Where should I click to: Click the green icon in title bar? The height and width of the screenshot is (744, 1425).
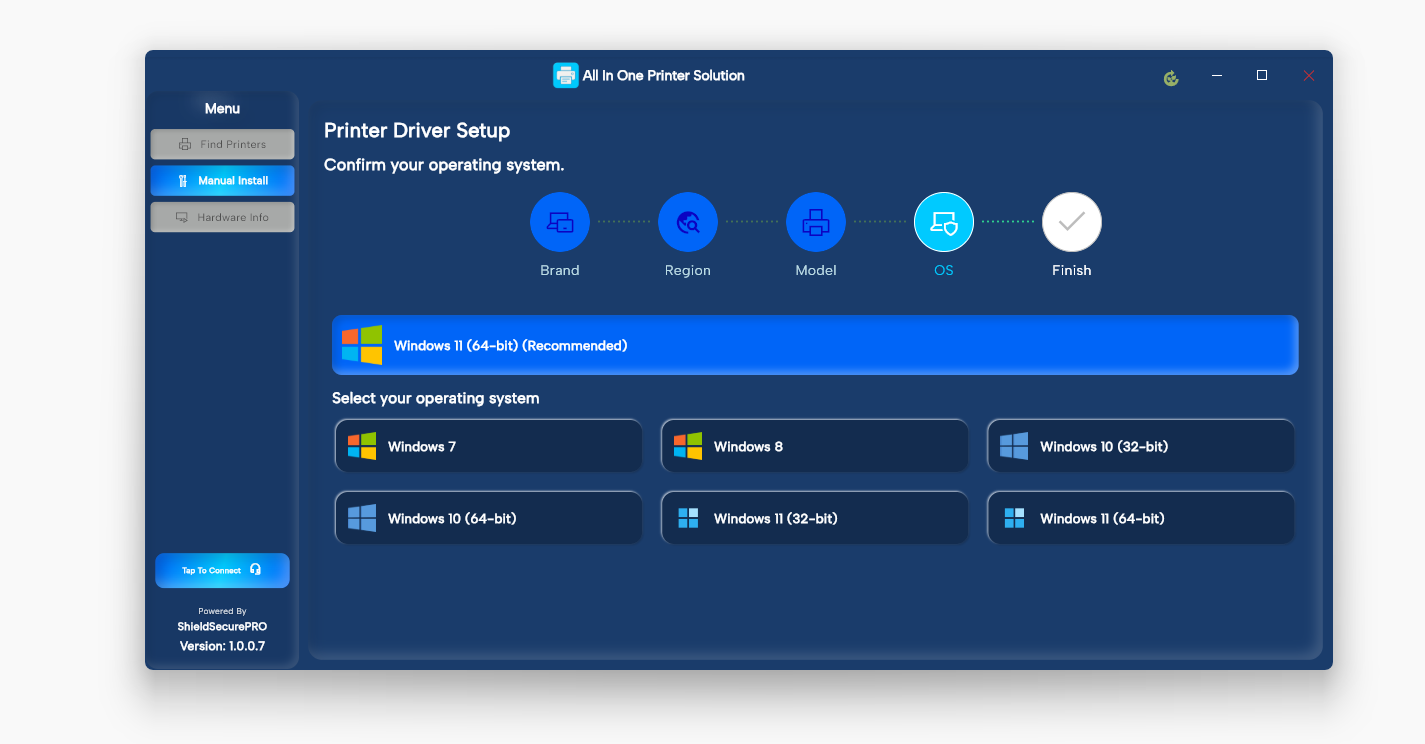[x=1171, y=77]
